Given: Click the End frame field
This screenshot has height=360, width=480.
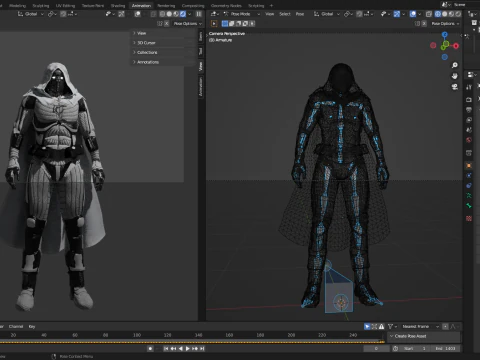Looking at the screenshot, I should pyautogui.click(x=445, y=349).
